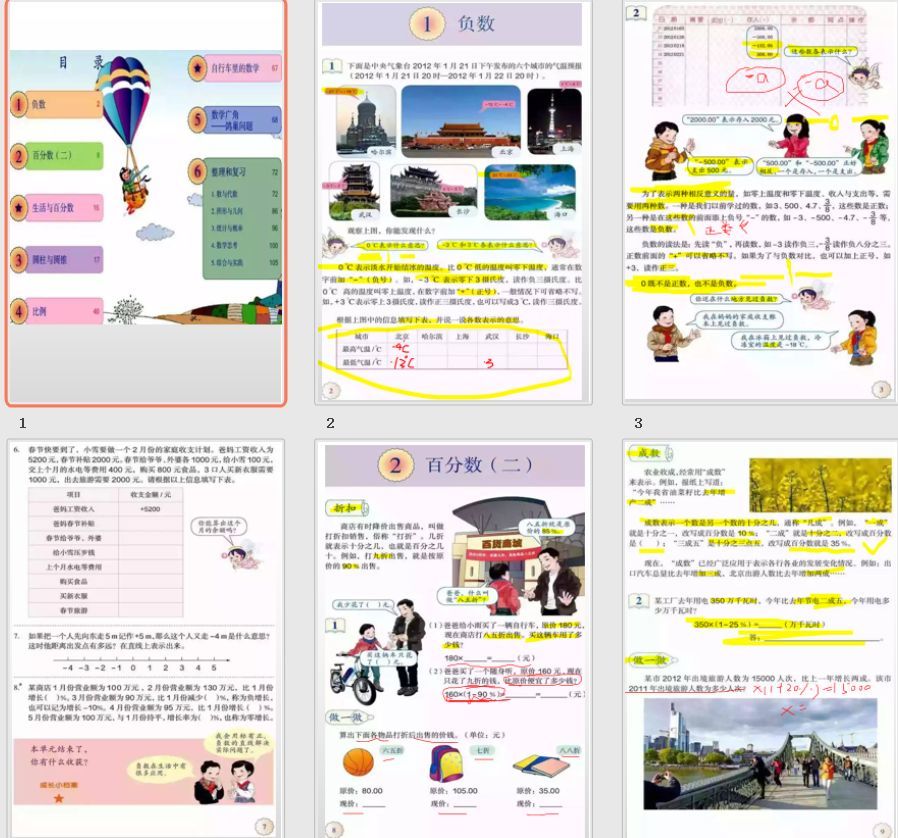The width and height of the screenshot is (898, 838).
Task: Select the 百分数(二) contents entry
Action: pos(57,156)
